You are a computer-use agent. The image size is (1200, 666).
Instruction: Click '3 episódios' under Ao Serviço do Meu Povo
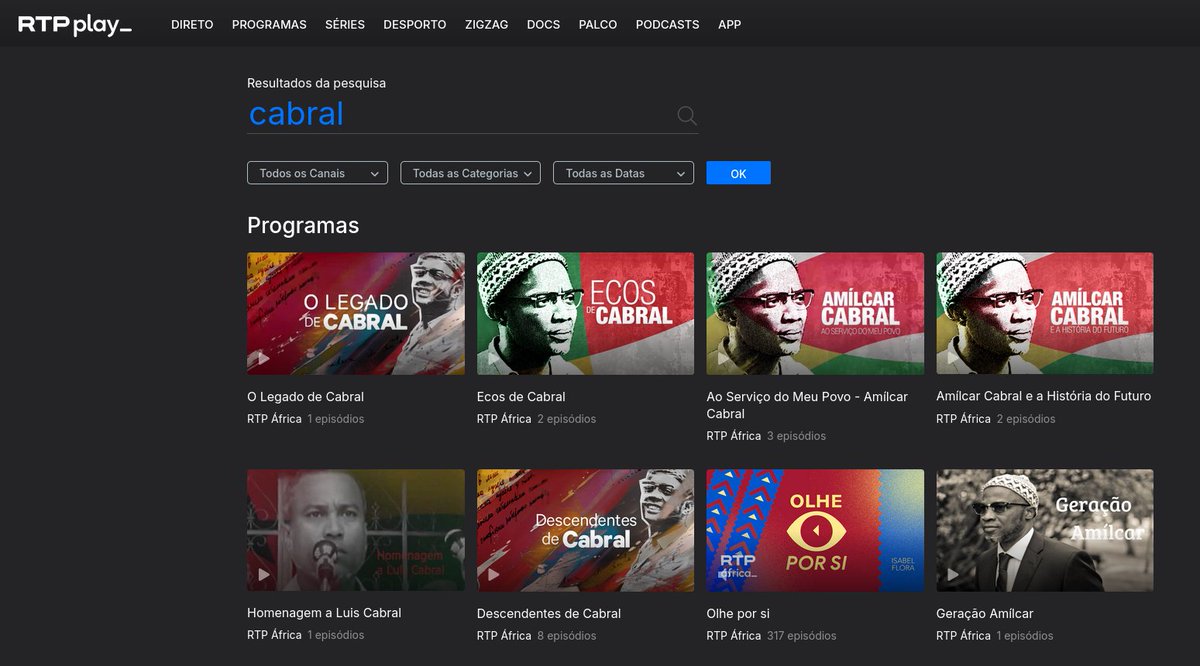click(796, 436)
